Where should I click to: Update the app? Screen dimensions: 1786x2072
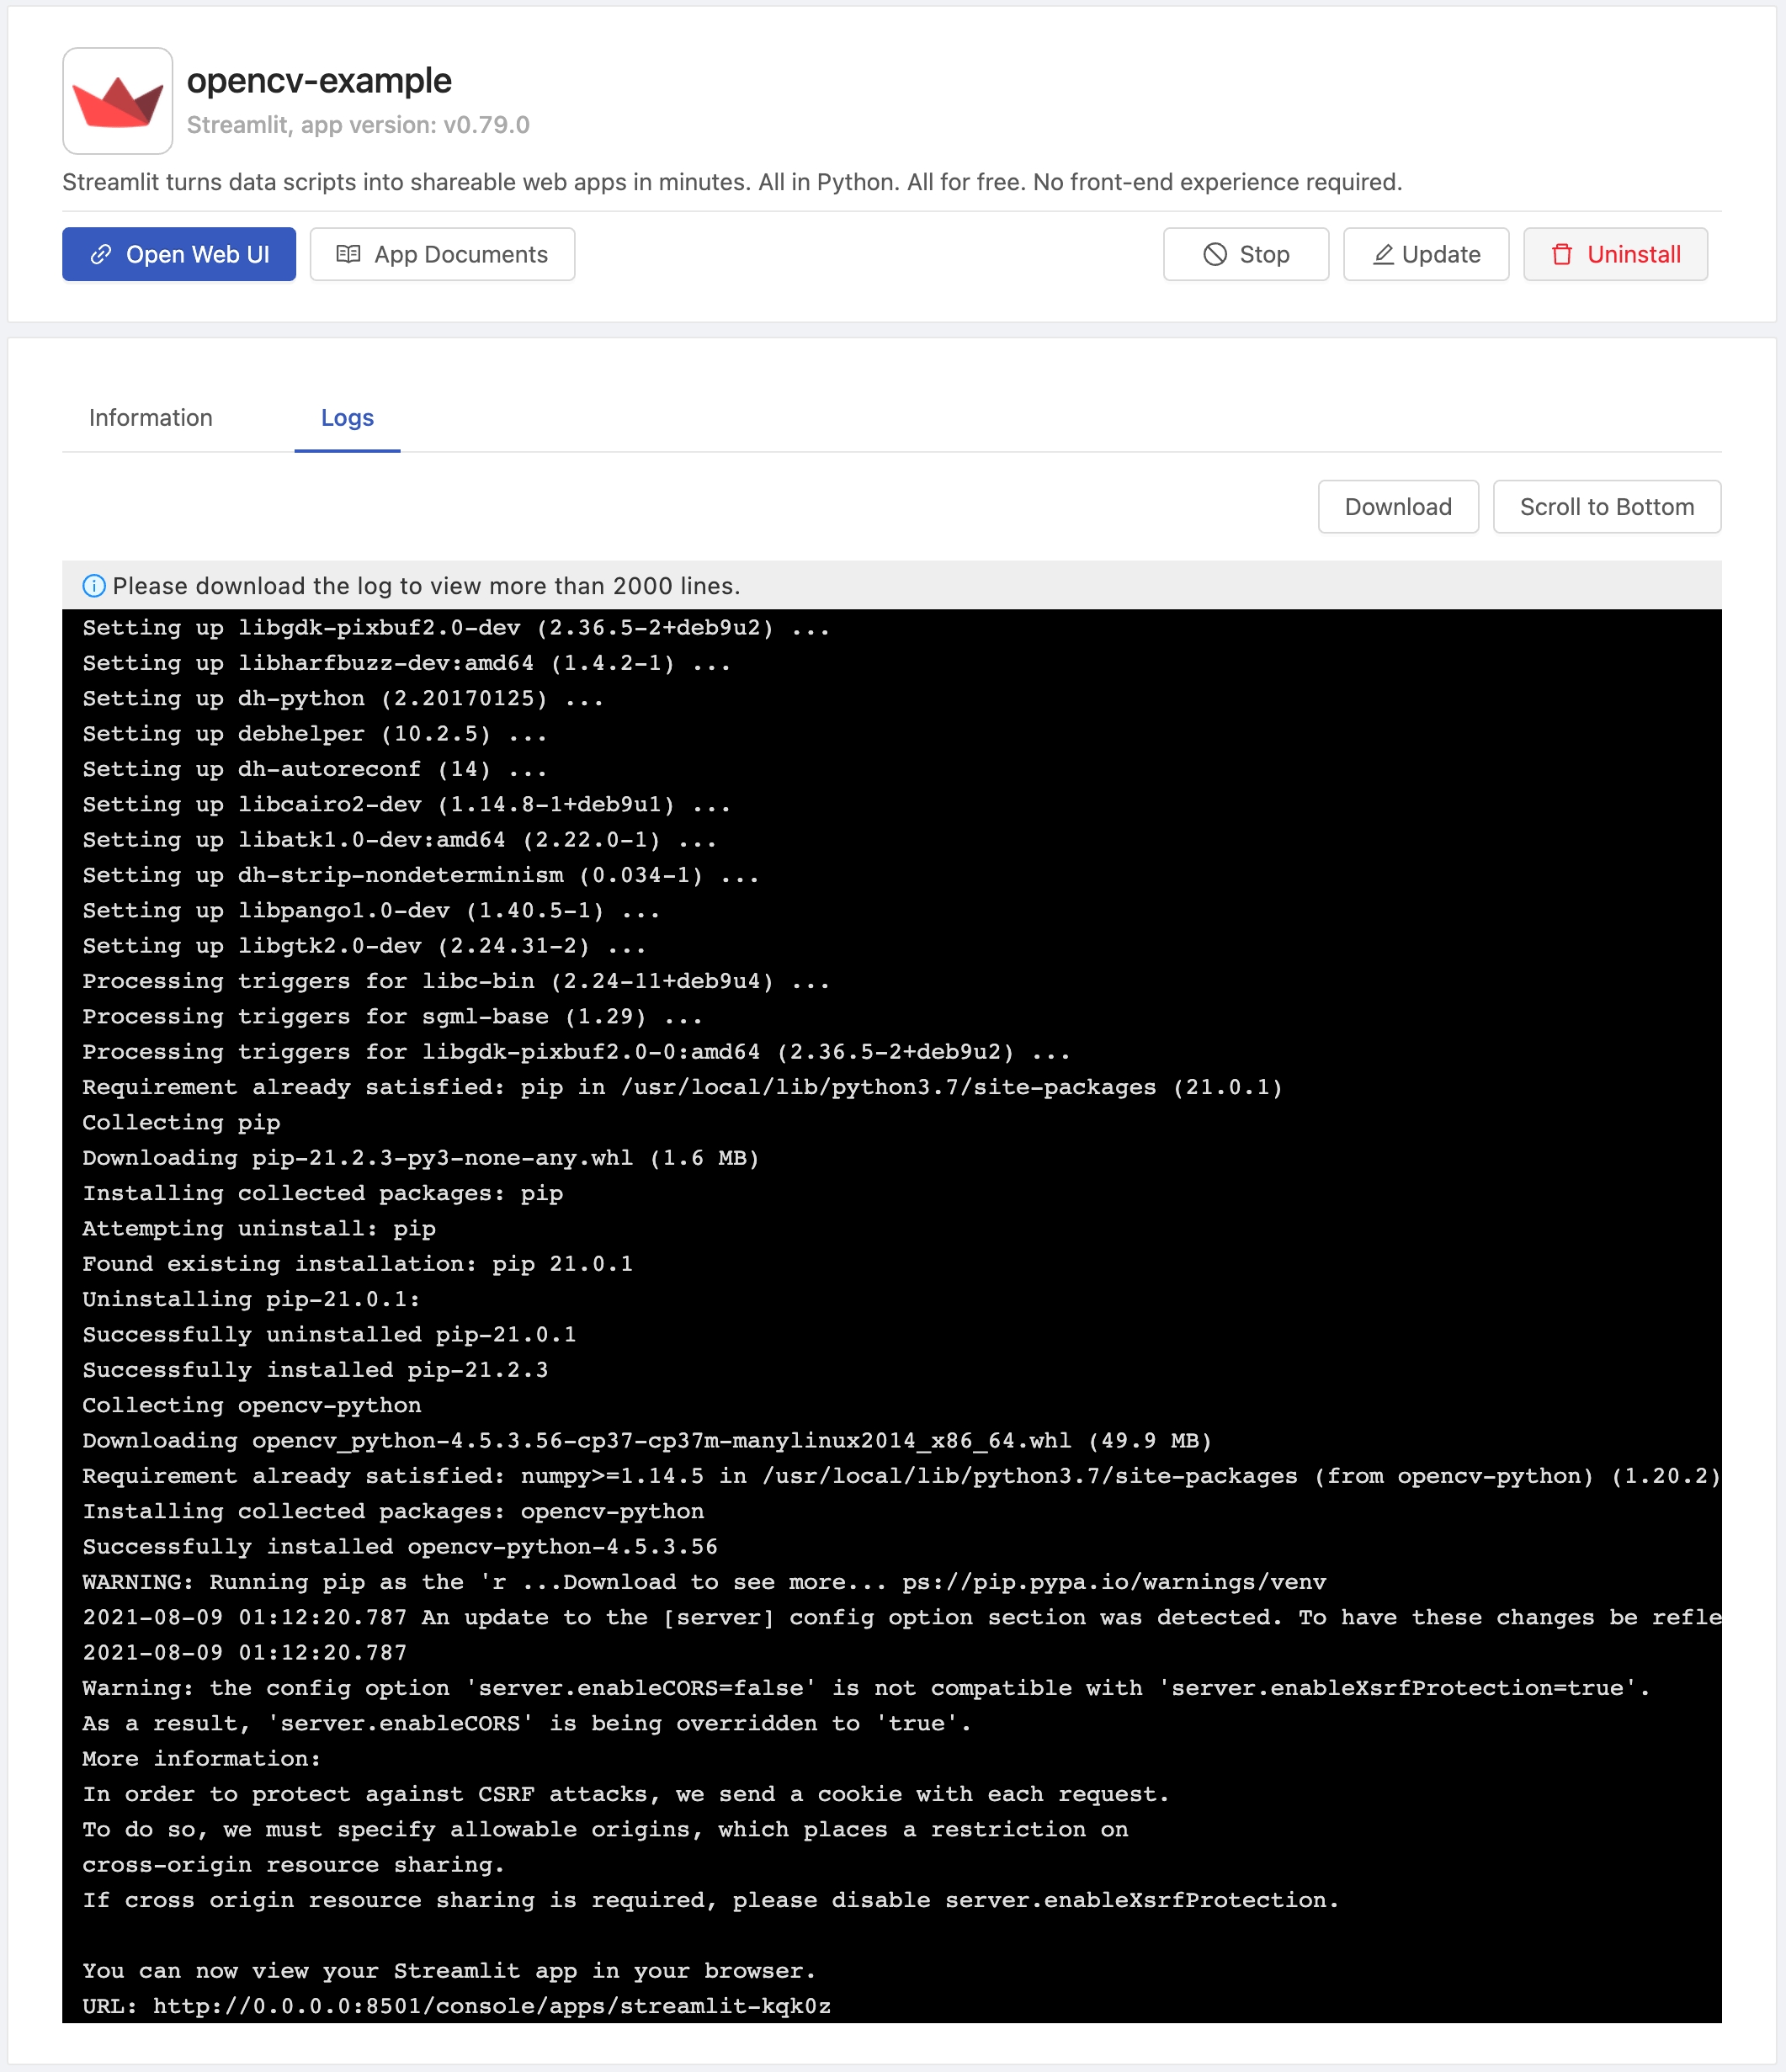1426,254
